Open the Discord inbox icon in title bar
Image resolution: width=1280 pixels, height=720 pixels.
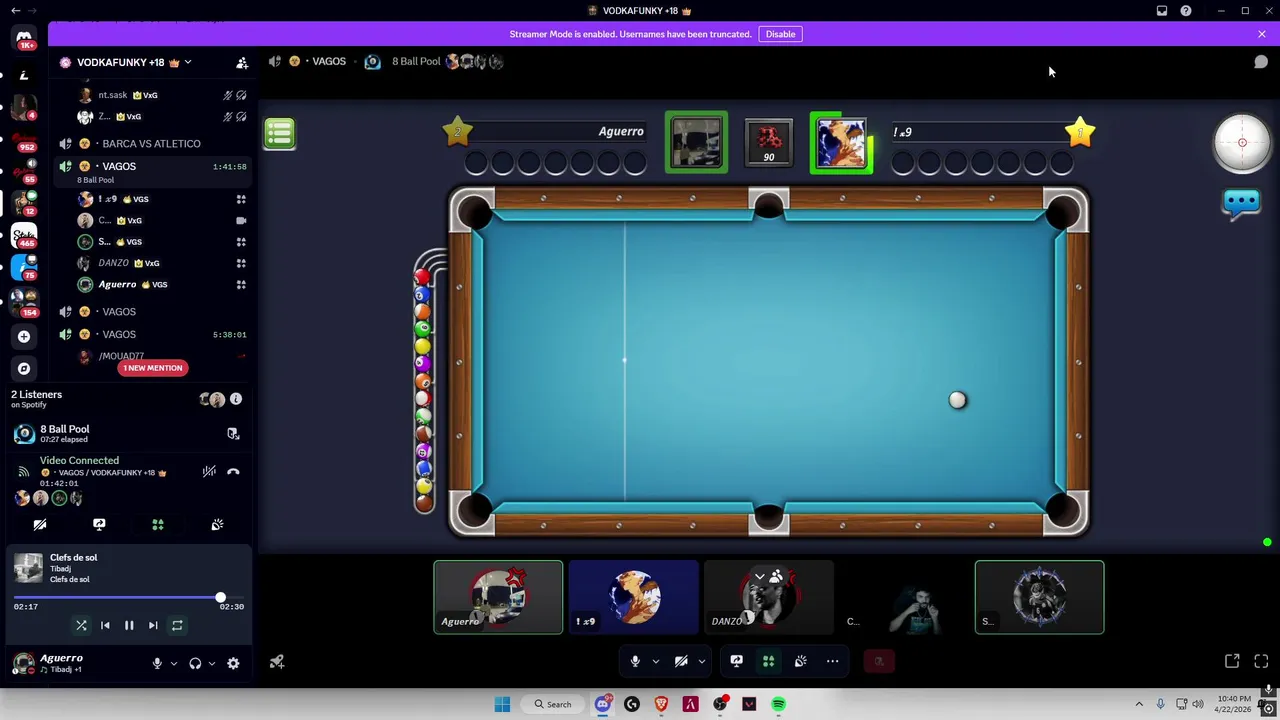point(1162,11)
